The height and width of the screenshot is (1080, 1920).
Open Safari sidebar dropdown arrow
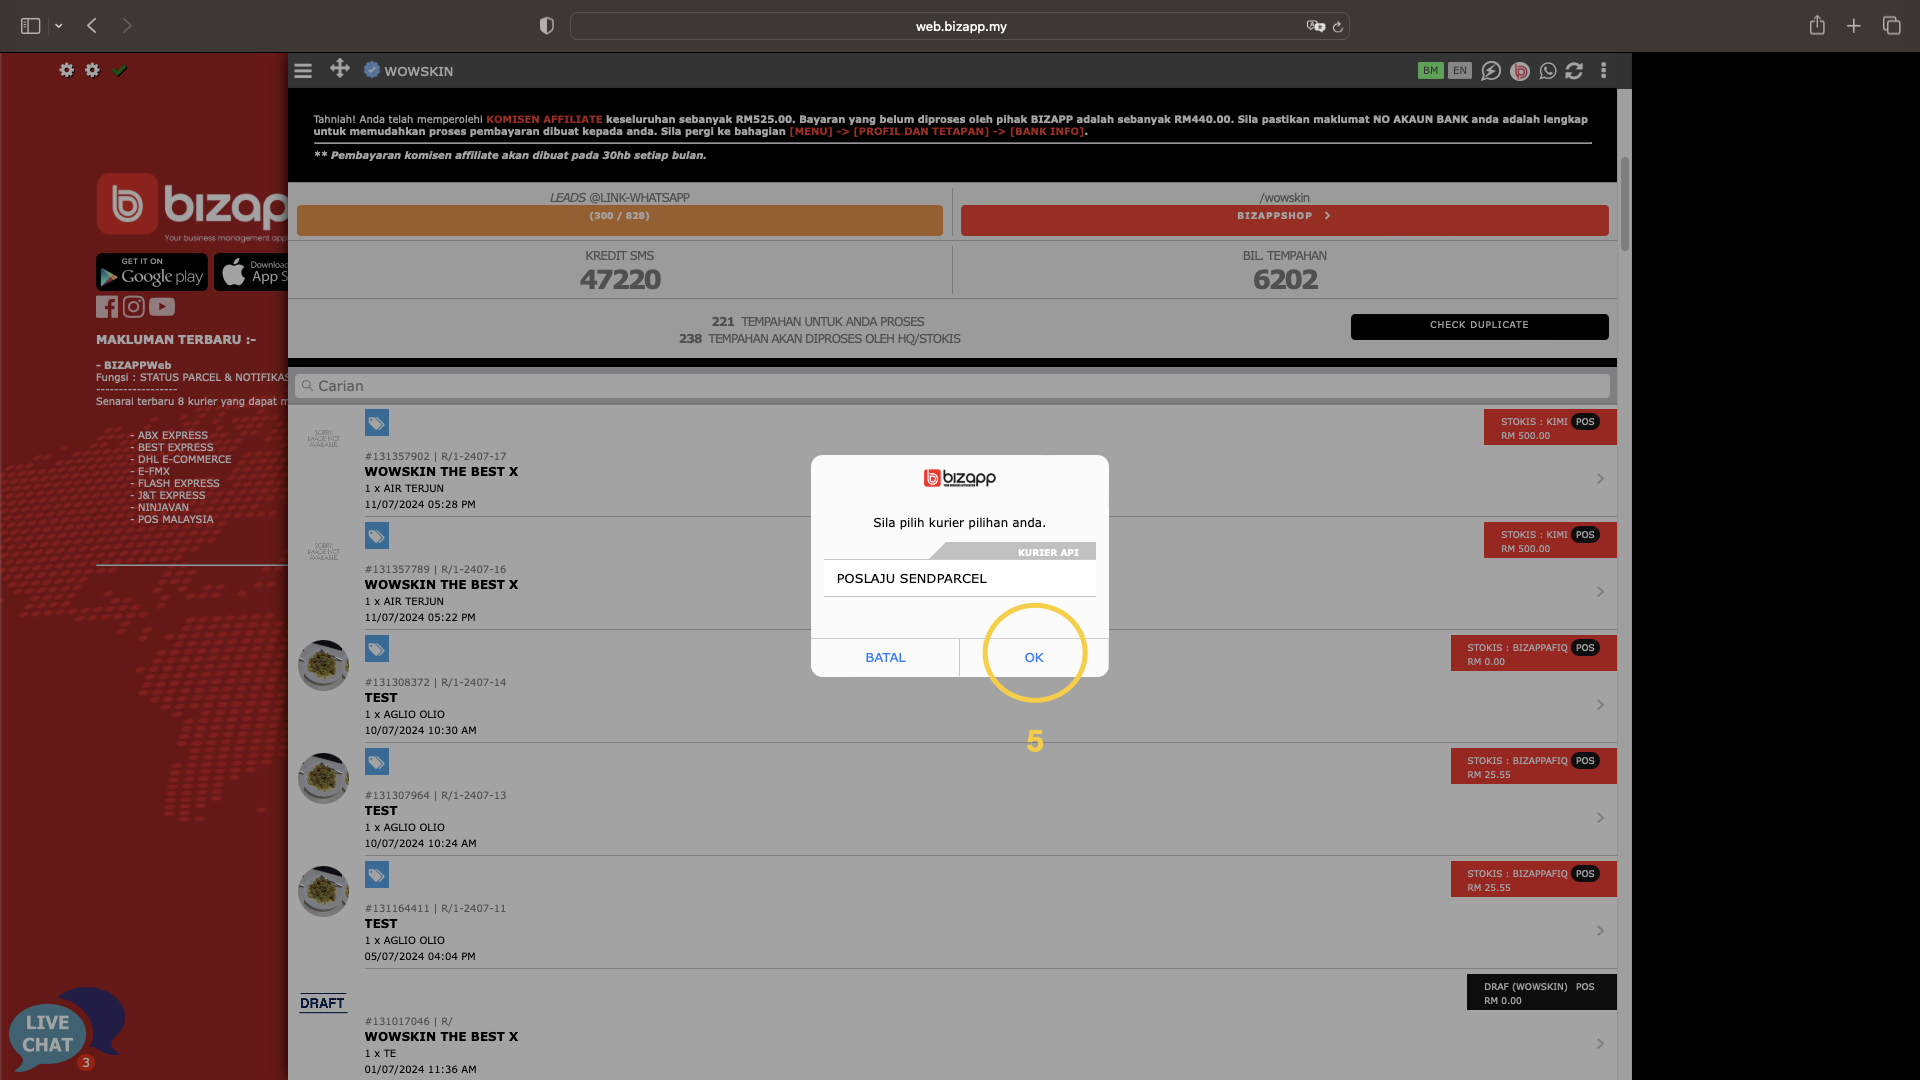click(59, 26)
